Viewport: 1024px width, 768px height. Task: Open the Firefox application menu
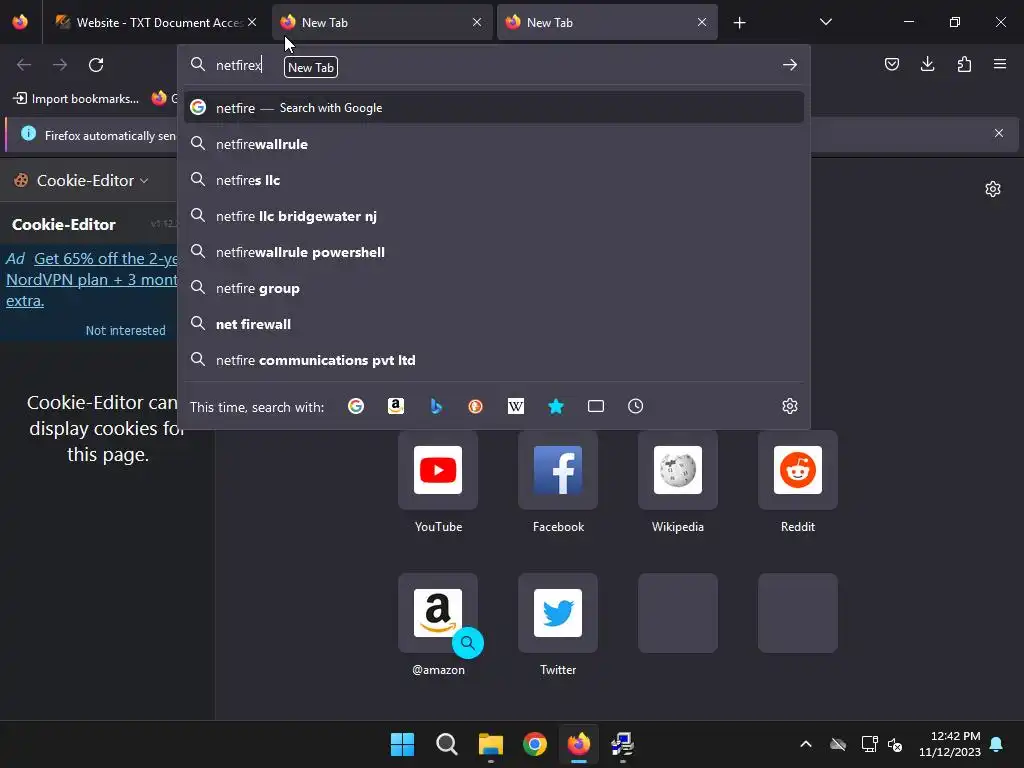[x=1000, y=64]
